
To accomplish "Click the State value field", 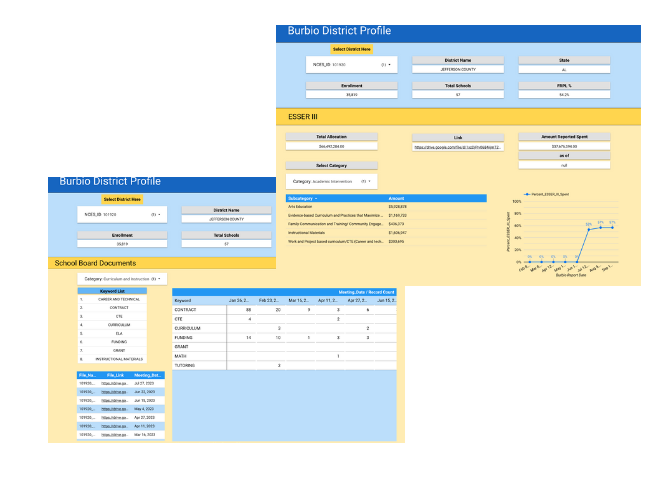I will [564, 69].
